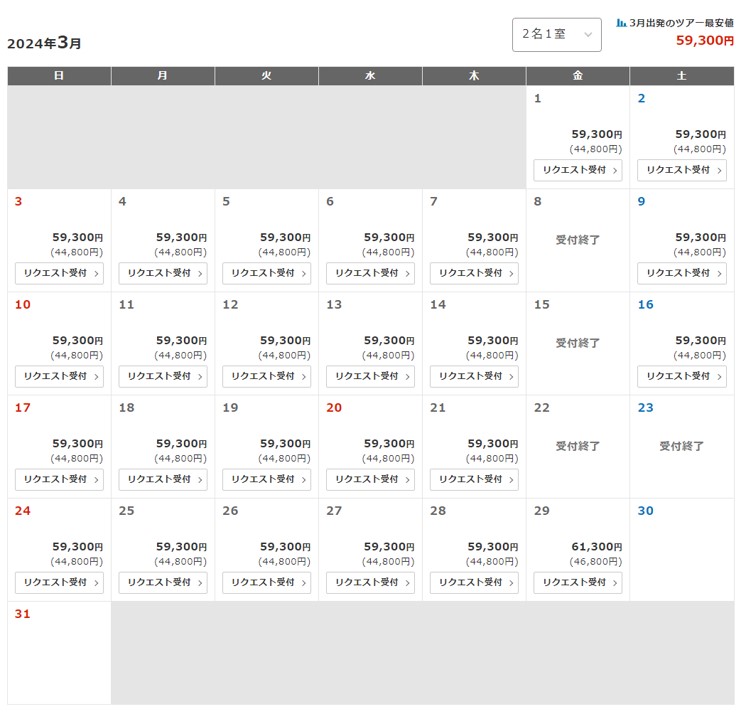Open the 2名1室 room occupancy dropdown
Viewport: 746px width, 712px height.
click(x=556, y=34)
